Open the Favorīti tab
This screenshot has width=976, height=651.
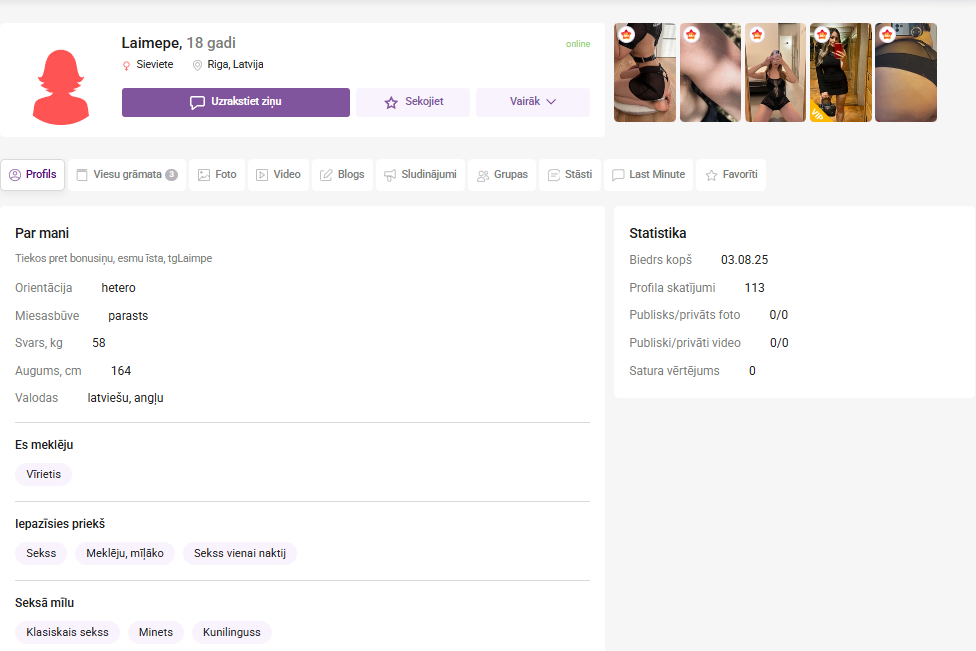[731, 174]
